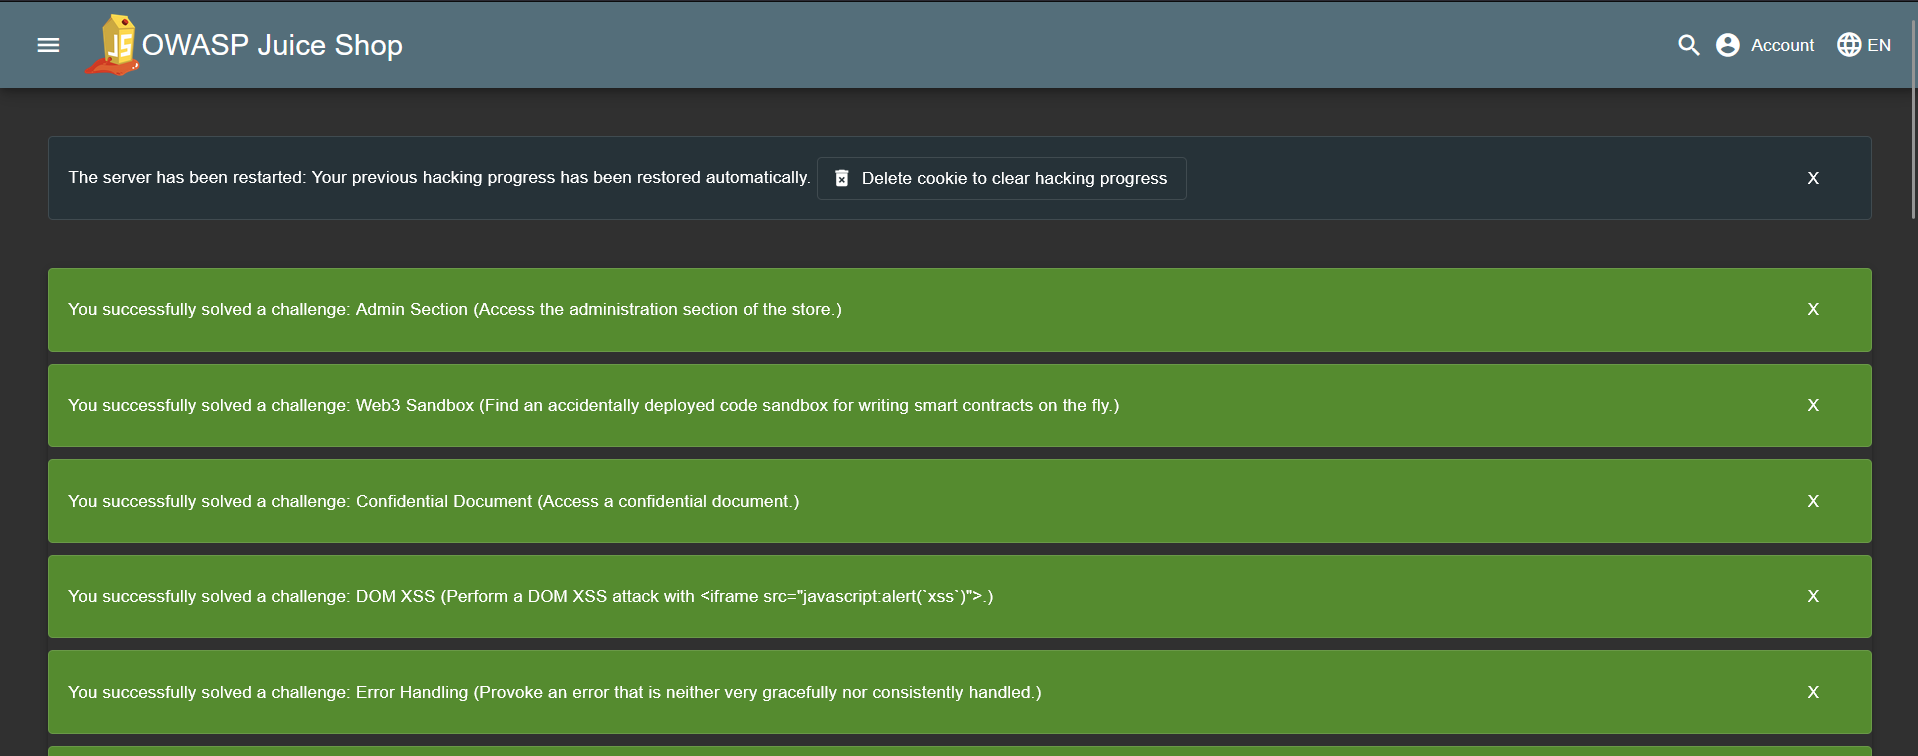Open the search magnifier icon
Image resolution: width=1918 pixels, height=756 pixels.
coord(1688,45)
